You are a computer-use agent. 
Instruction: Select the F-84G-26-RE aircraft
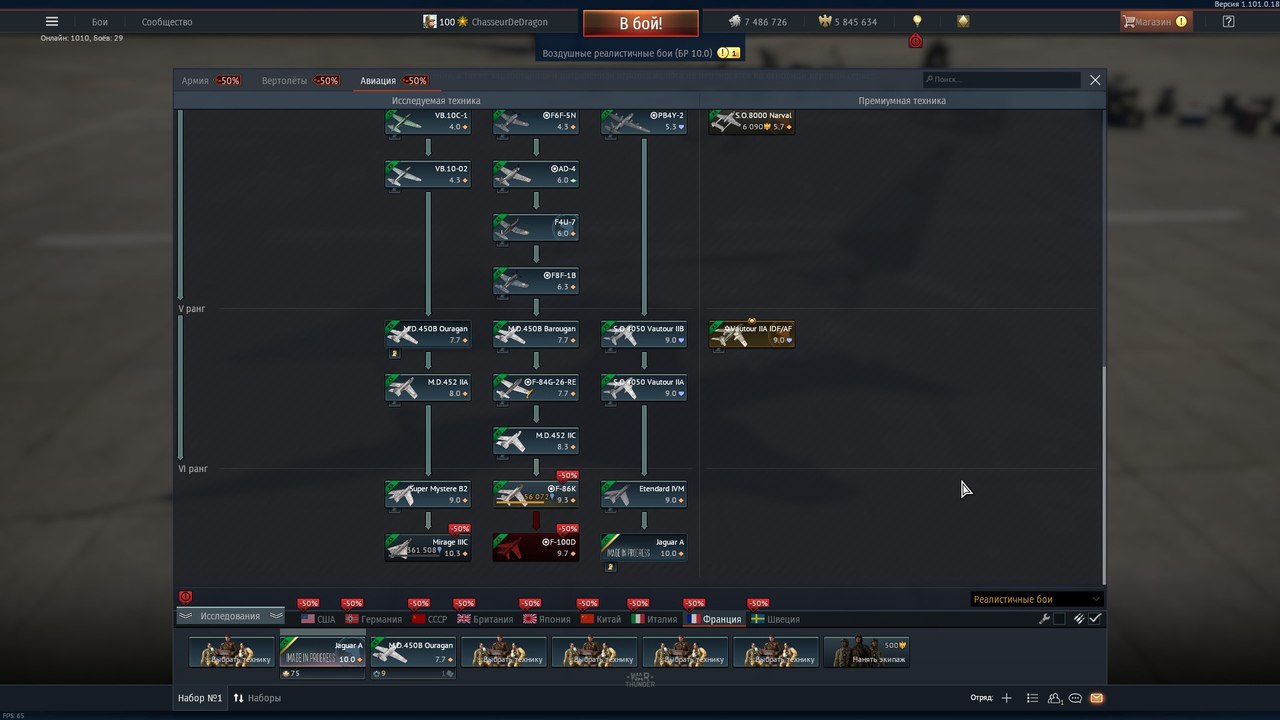[536, 388]
